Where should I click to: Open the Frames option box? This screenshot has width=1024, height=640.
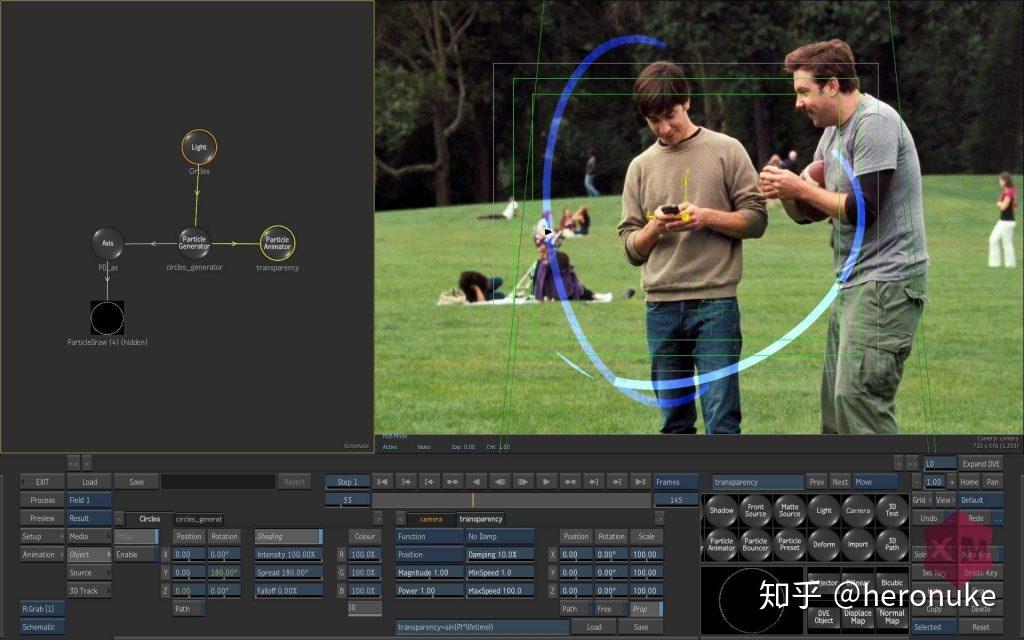click(676, 482)
